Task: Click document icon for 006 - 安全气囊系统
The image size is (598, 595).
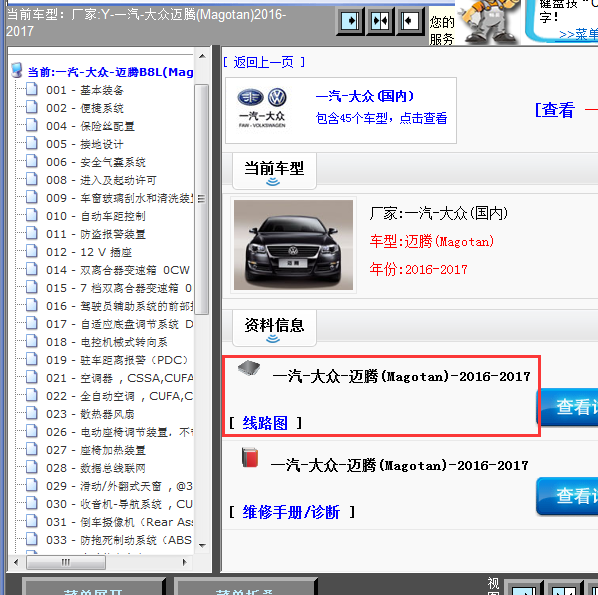Action: click(32, 161)
